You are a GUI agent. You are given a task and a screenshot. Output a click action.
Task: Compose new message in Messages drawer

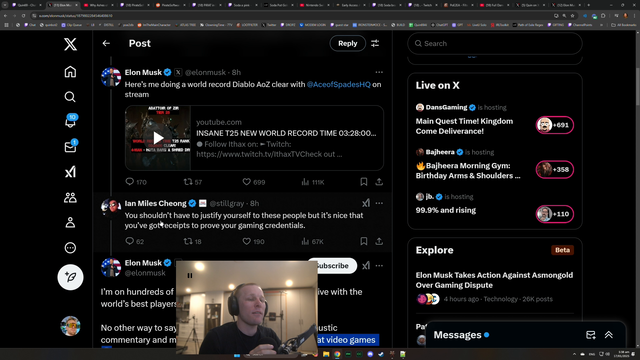[591, 335]
